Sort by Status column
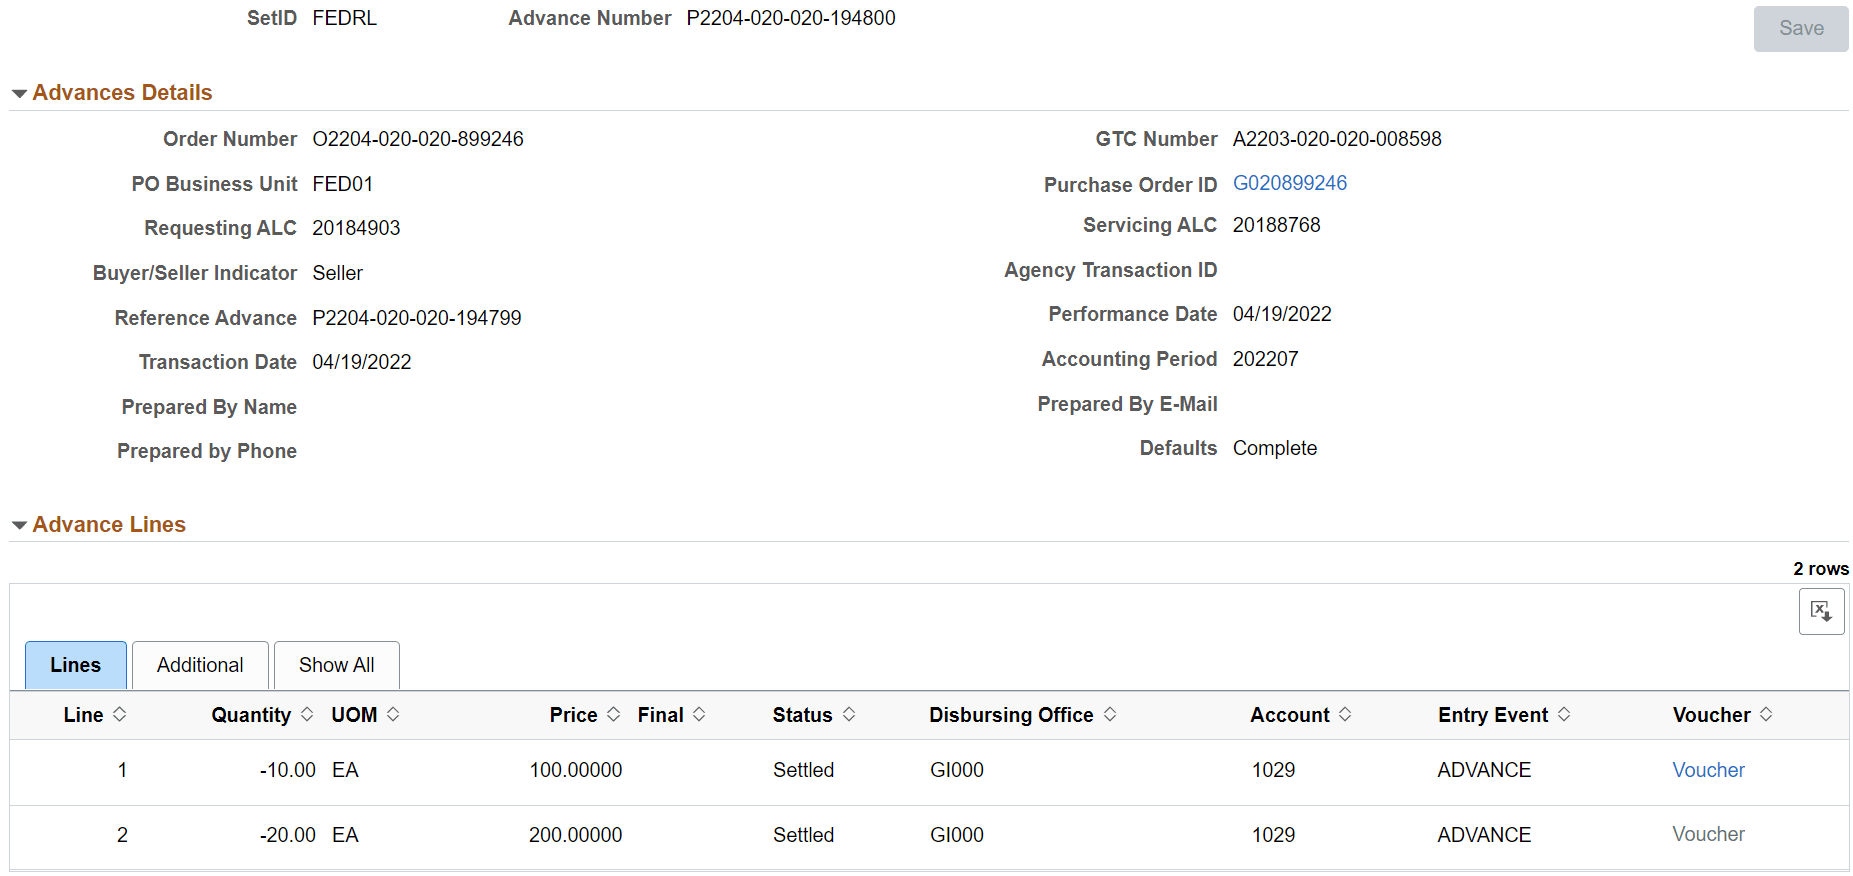 pyautogui.click(x=814, y=715)
